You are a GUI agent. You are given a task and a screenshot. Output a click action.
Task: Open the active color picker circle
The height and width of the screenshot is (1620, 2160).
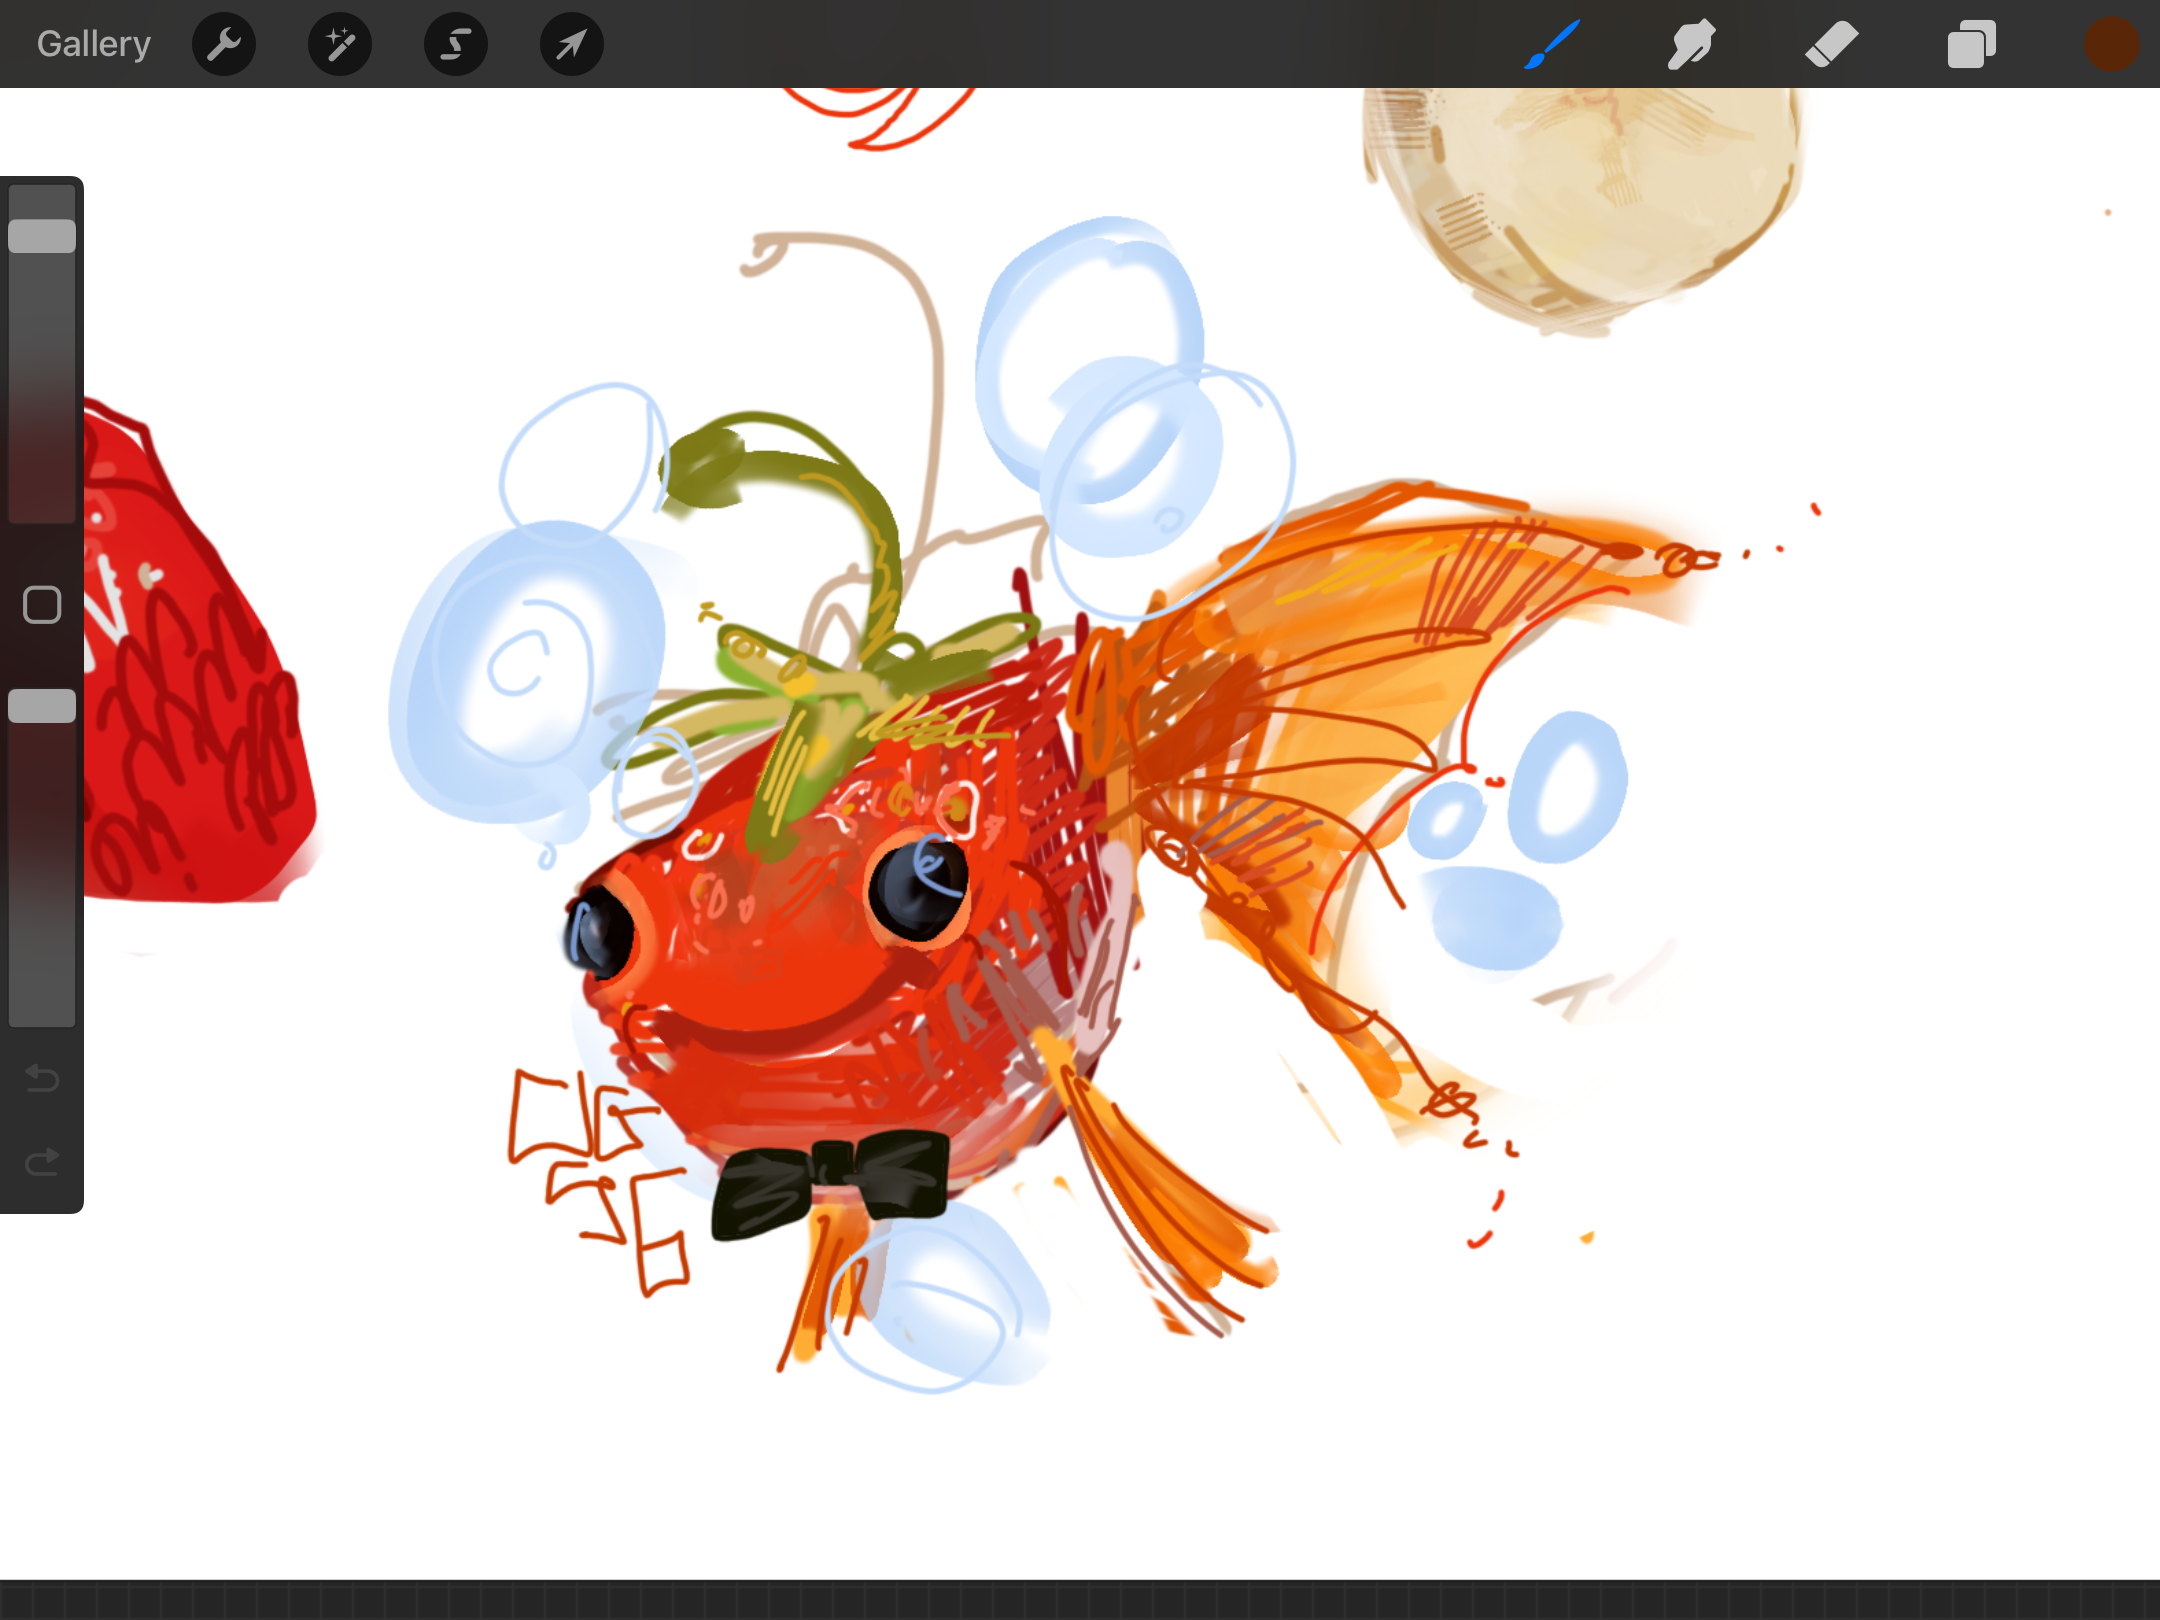pyautogui.click(x=2111, y=44)
